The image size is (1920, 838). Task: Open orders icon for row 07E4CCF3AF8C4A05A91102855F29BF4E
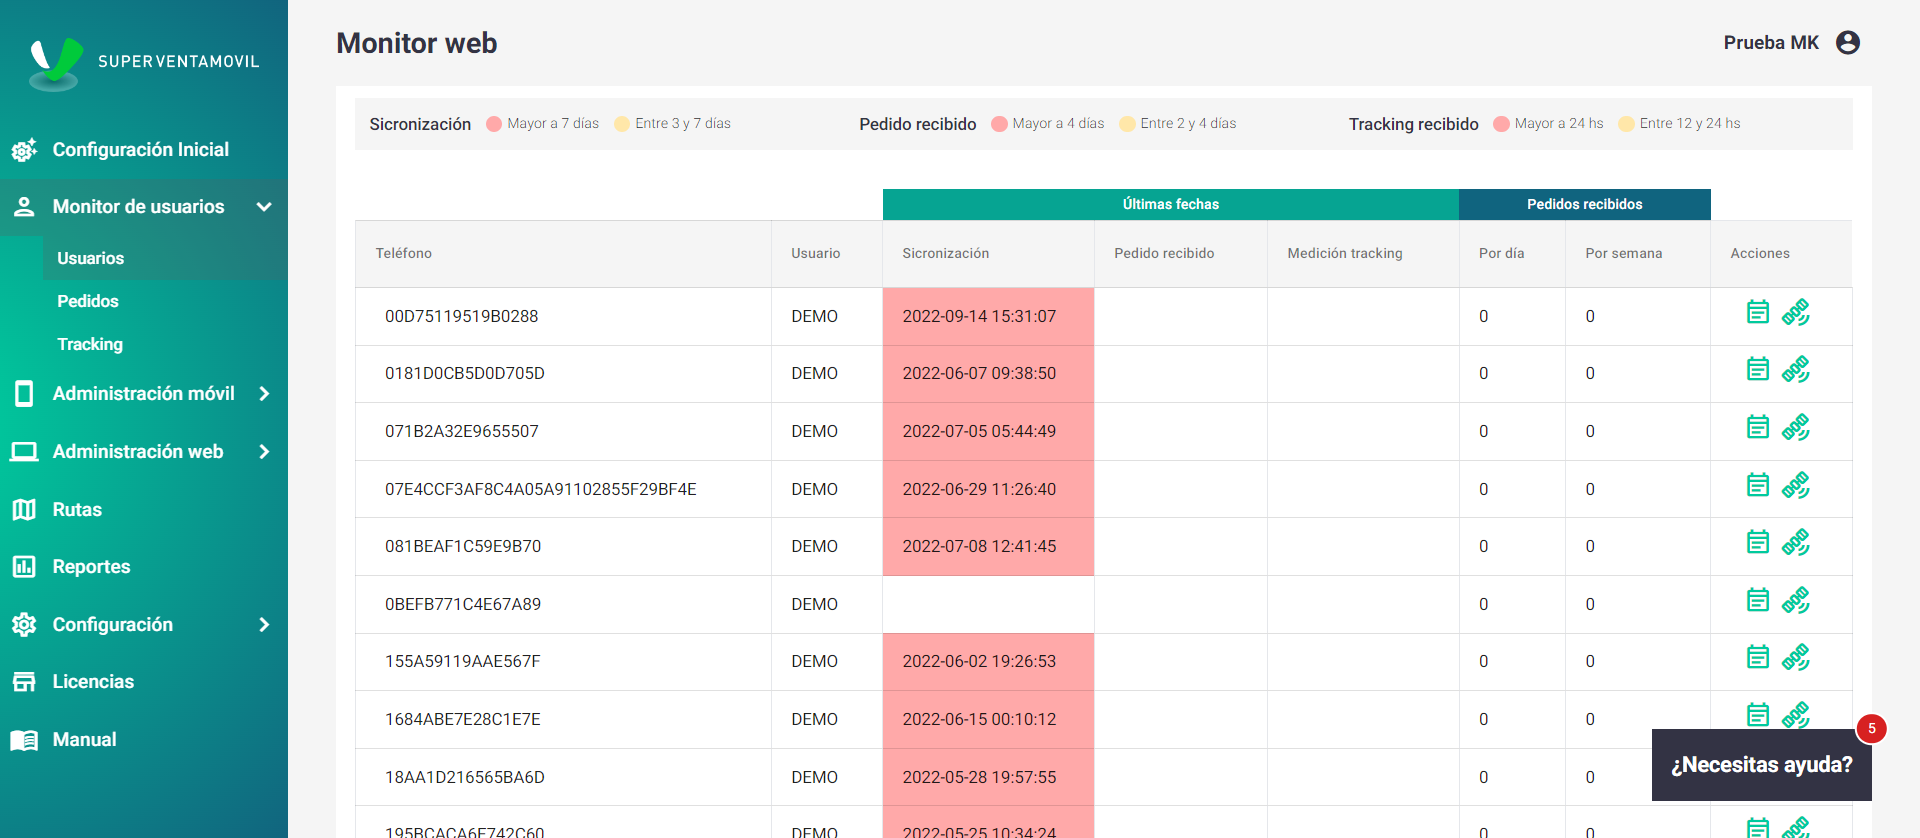1758,485
